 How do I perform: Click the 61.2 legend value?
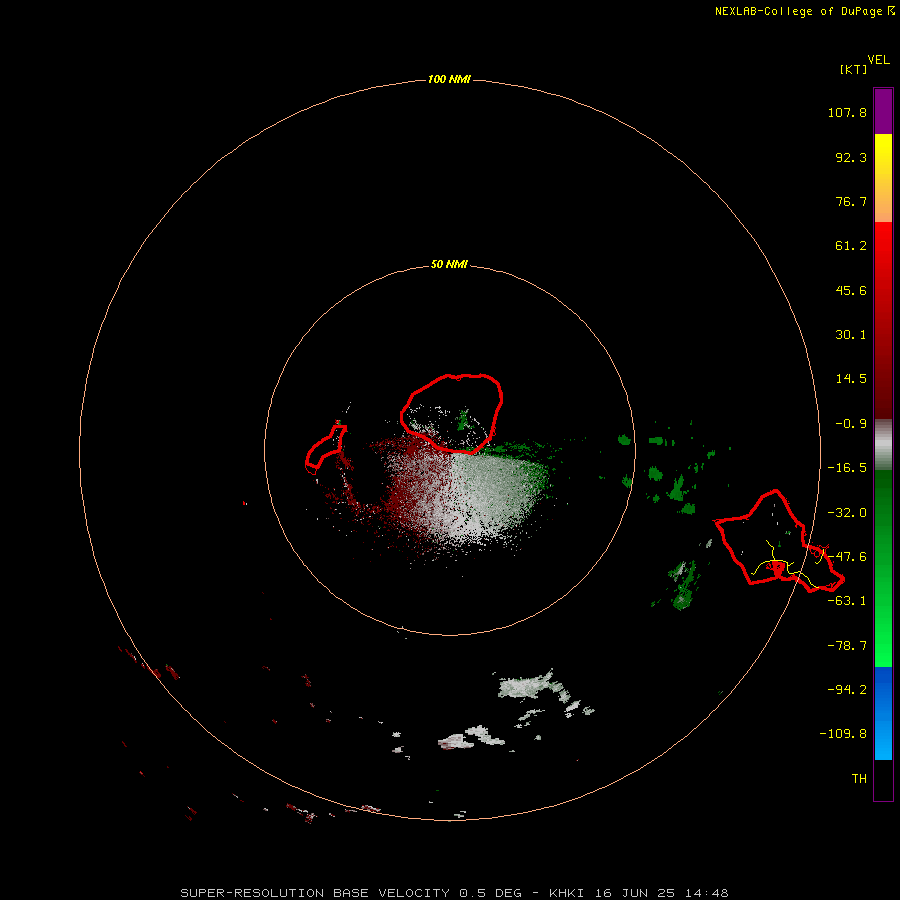[851, 246]
